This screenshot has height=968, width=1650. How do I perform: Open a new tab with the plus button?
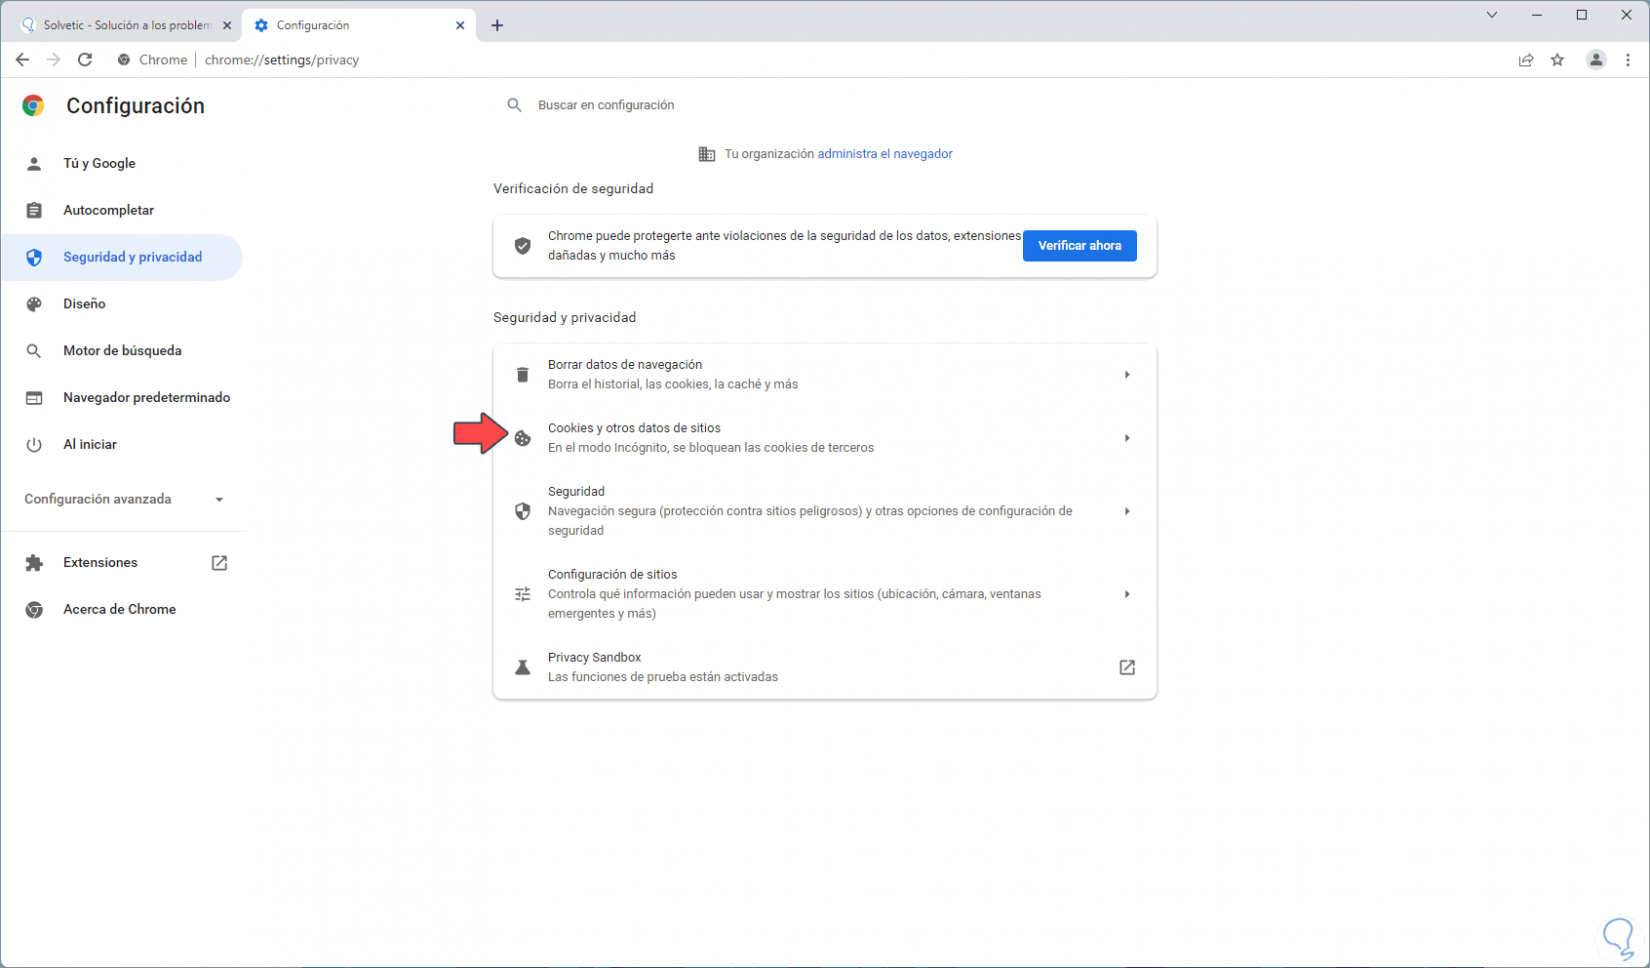497,25
